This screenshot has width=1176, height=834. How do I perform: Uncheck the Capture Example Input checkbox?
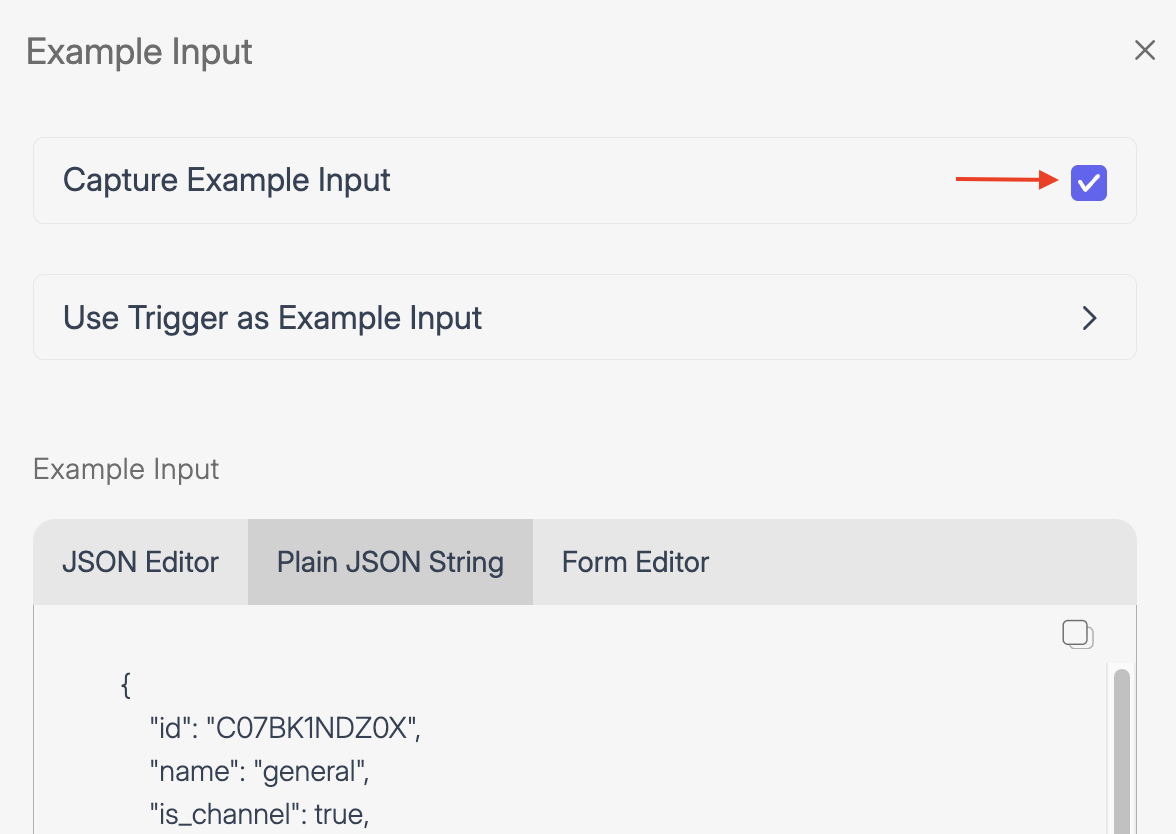1088,183
